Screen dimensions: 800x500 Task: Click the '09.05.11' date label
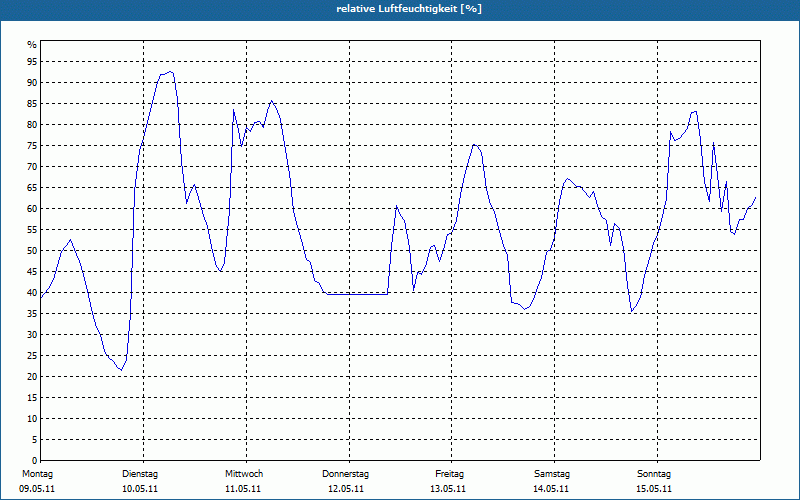(37, 489)
